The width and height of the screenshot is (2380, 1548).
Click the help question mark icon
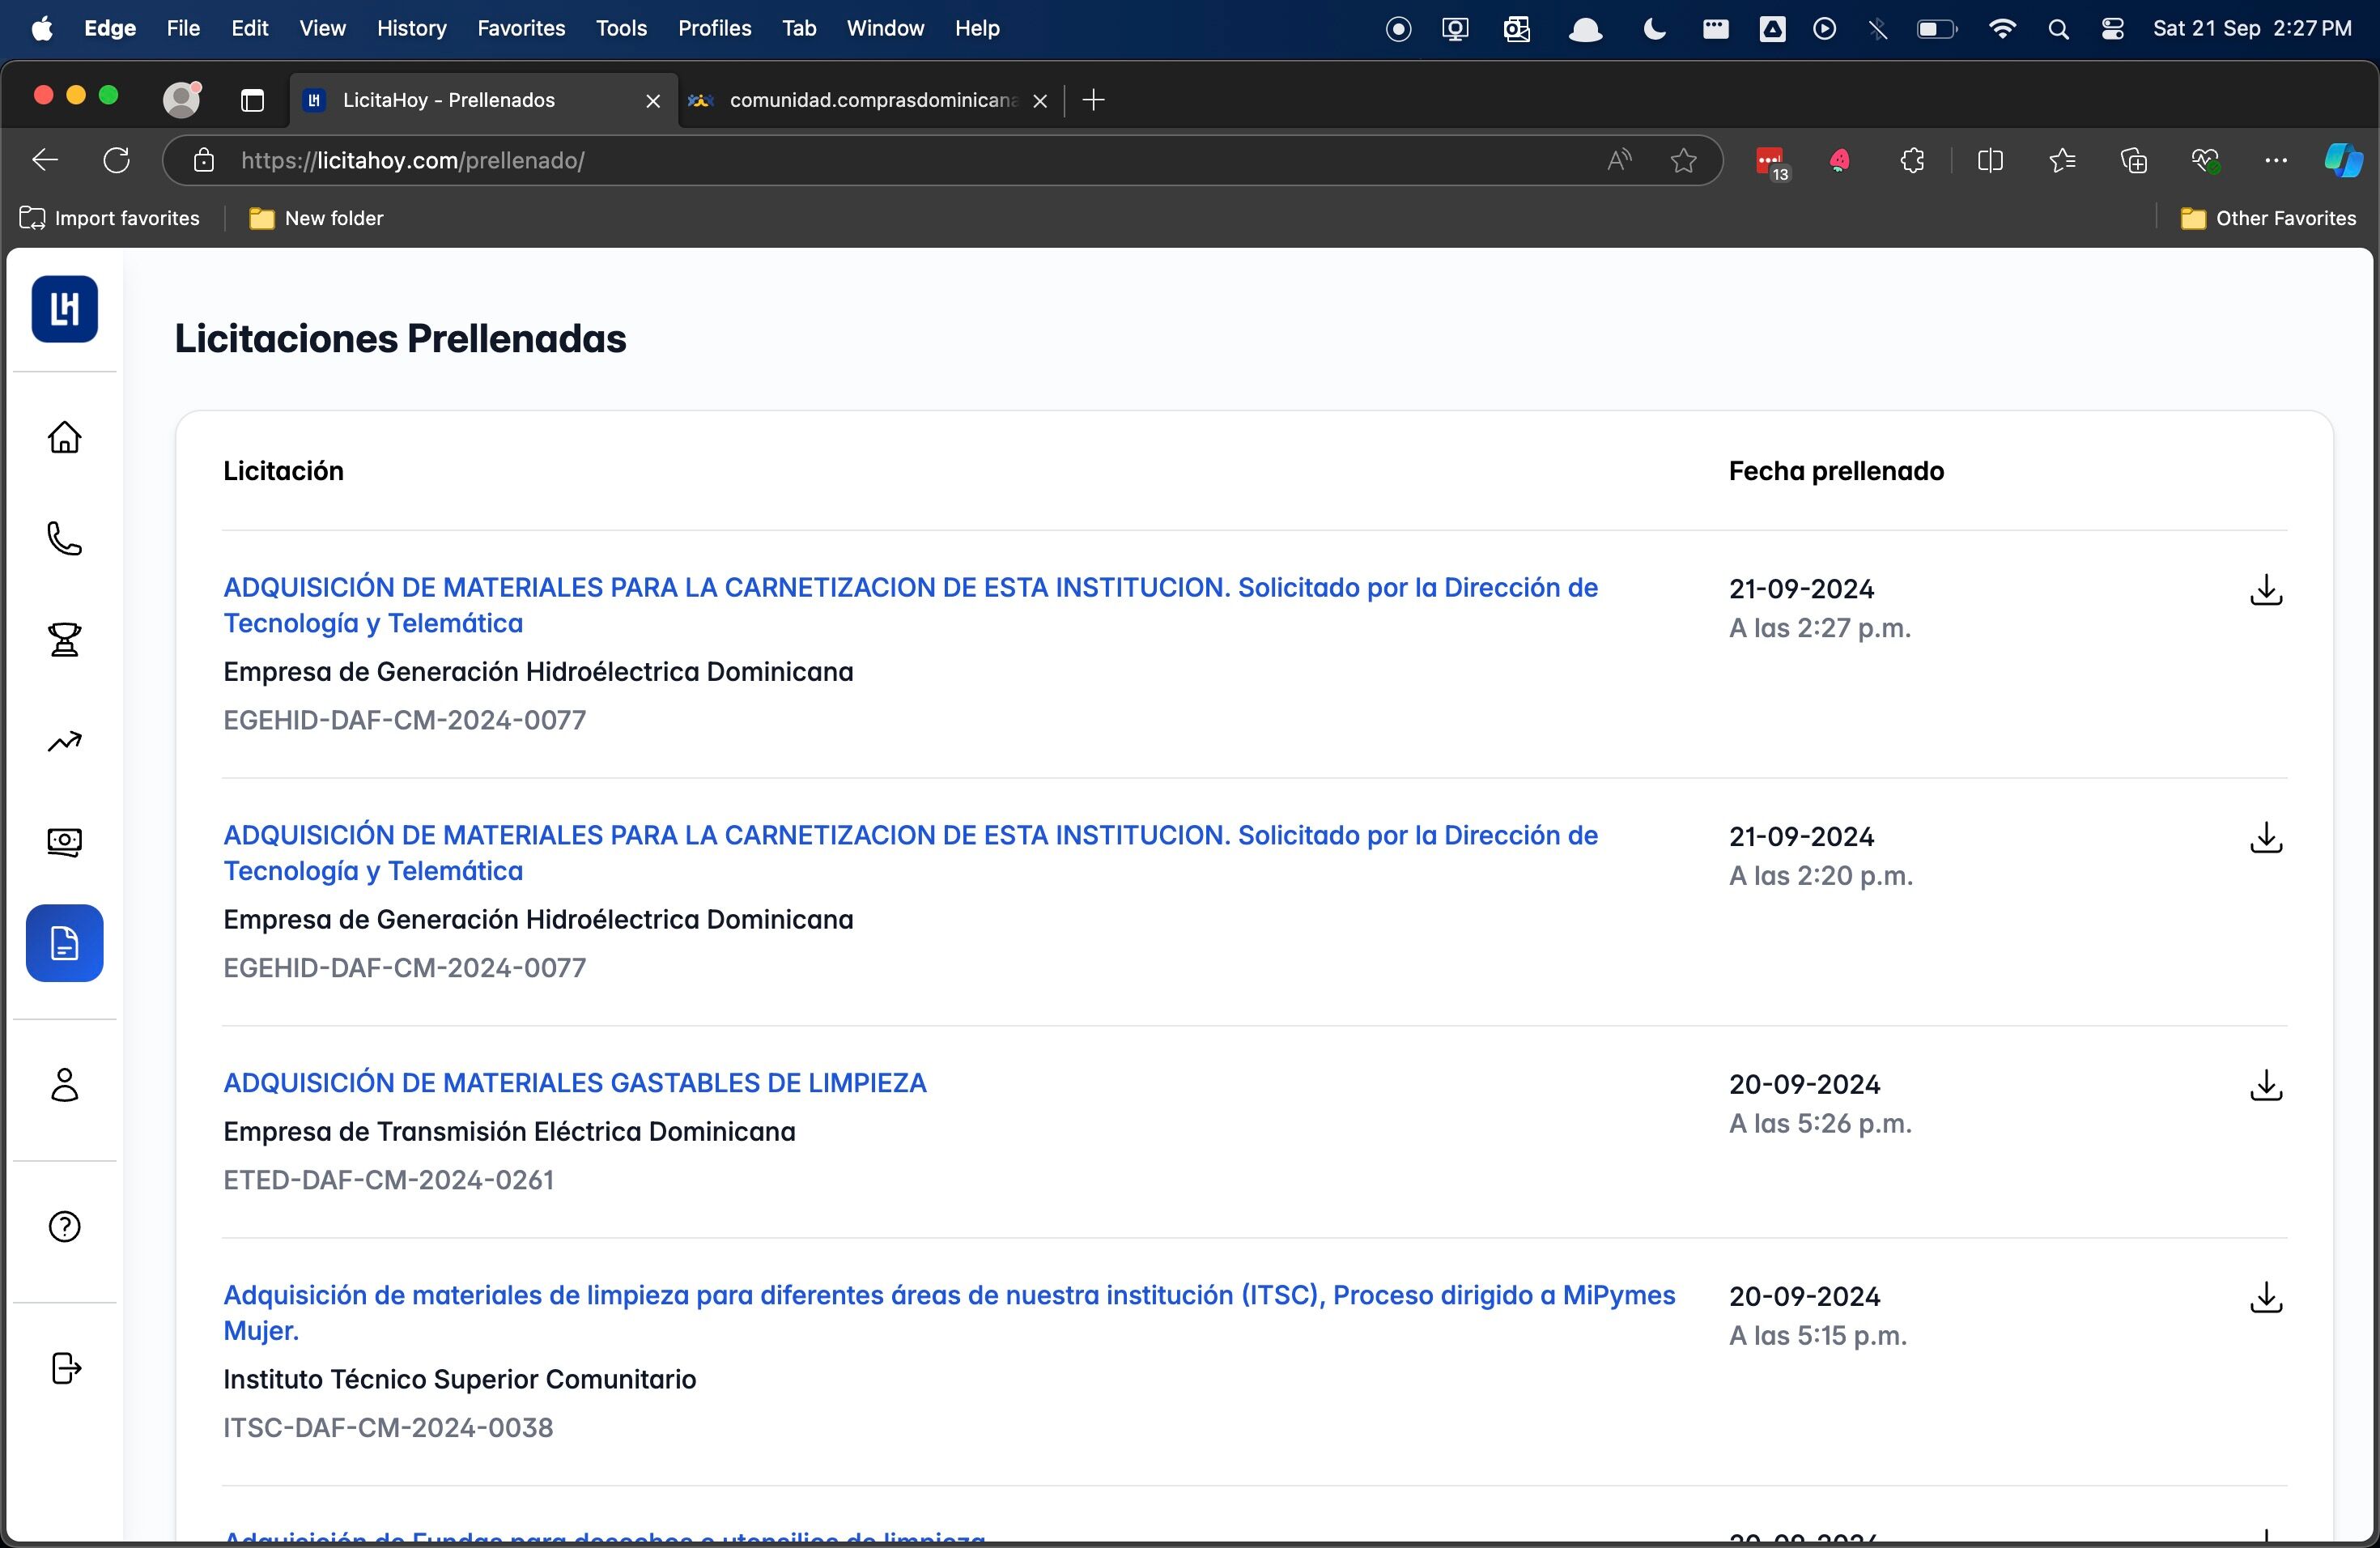point(65,1226)
